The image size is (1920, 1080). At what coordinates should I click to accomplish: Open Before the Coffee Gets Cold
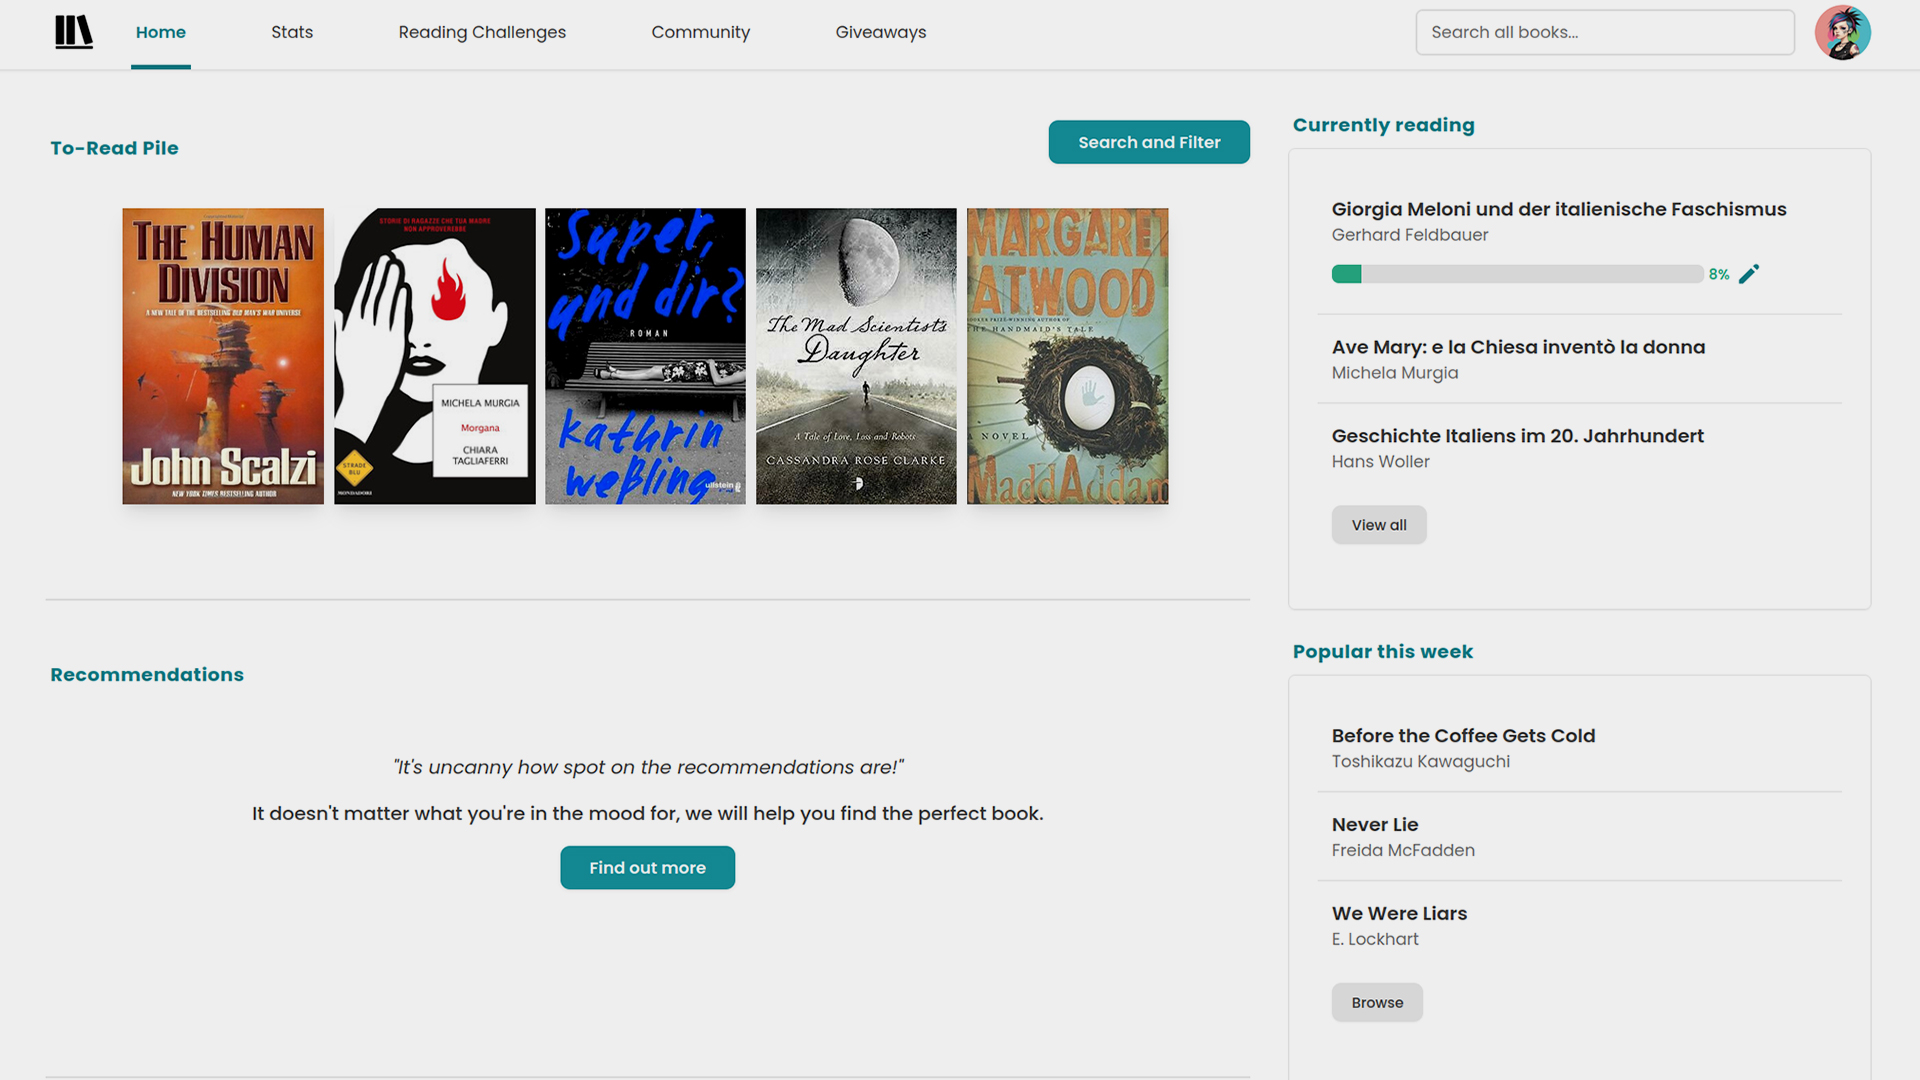click(x=1463, y=736)
